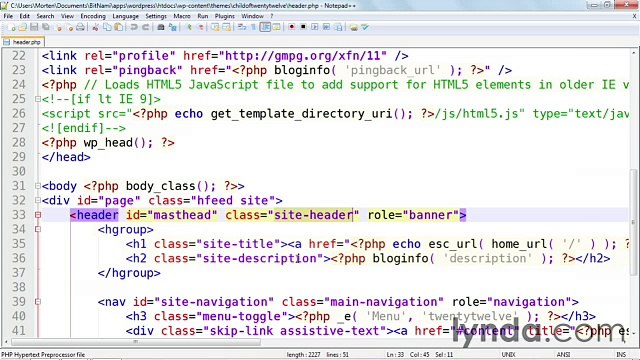This screenshot has width=640, height=360.
Task: Save the current file via toolbar
Action: tap(34, 27)
